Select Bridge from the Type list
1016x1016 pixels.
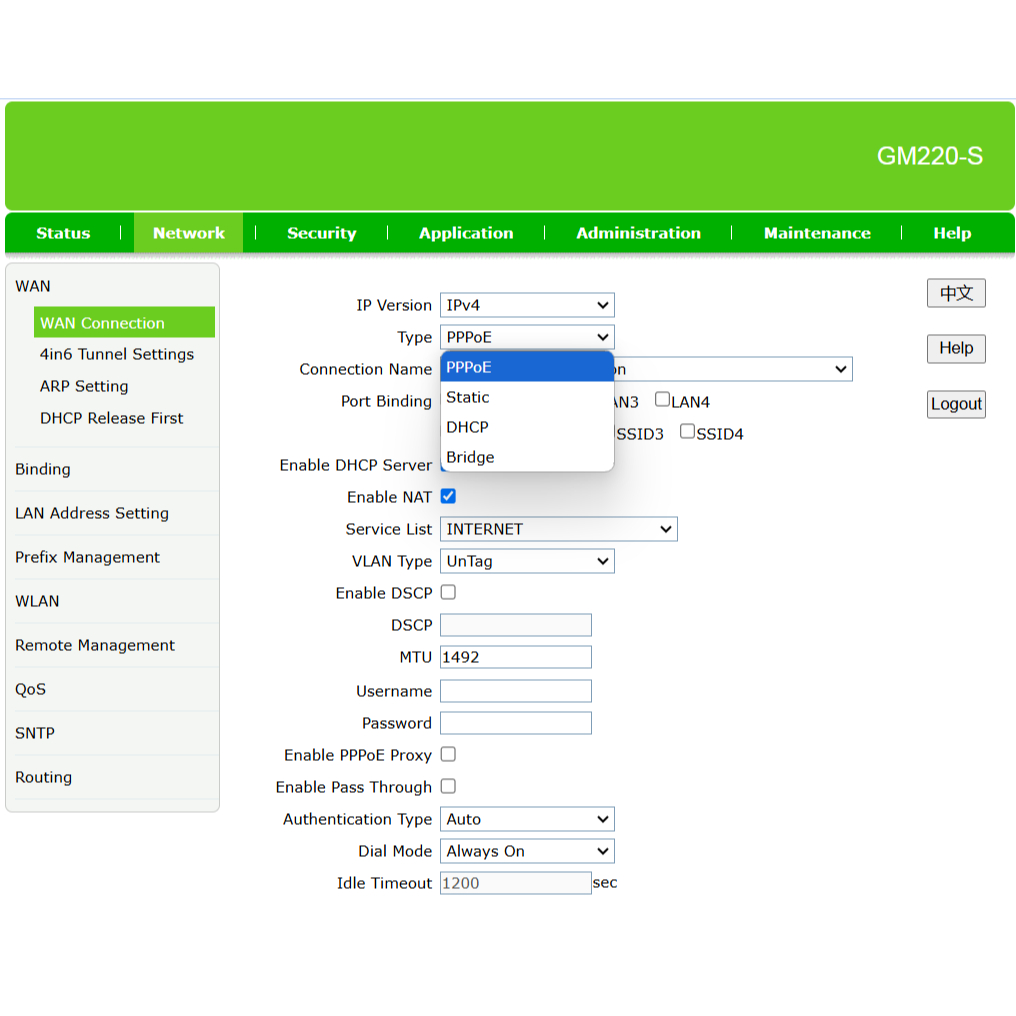471,457
